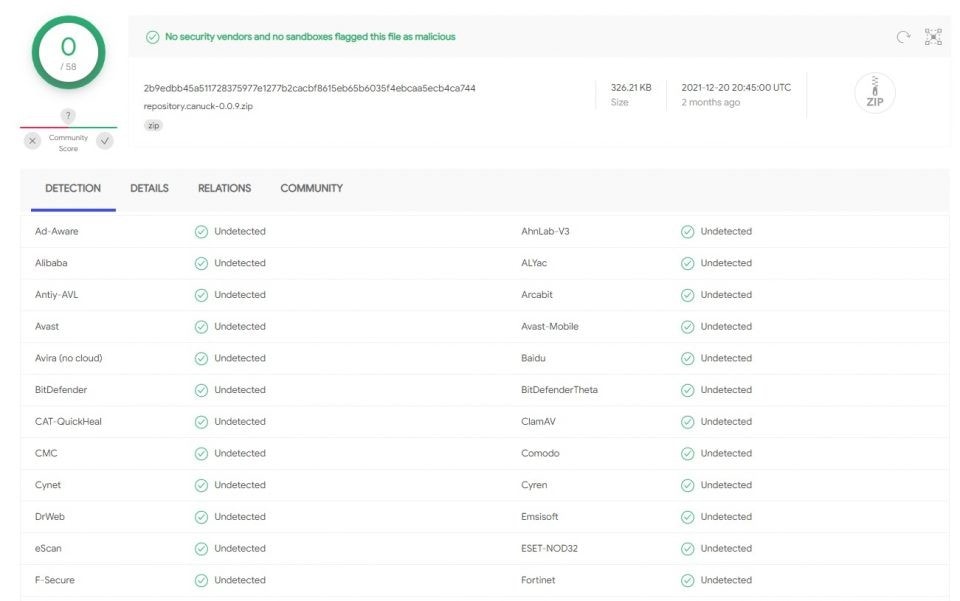Click the check icon in BitDefender row
This screenshot has width=960, height=601.
(201, 390)
